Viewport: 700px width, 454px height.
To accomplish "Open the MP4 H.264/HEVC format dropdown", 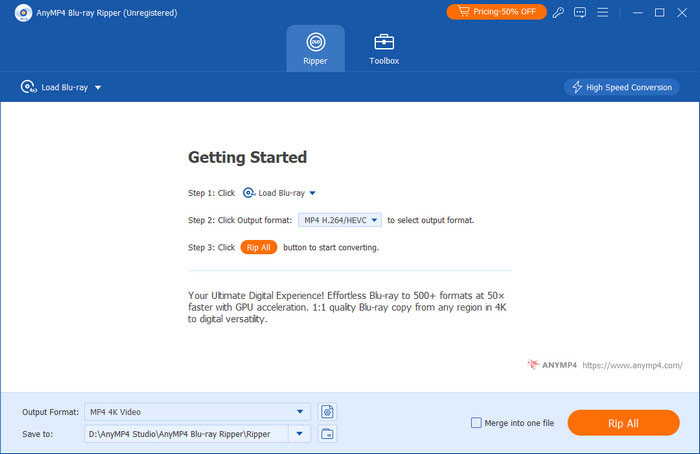I will point(340,220).
